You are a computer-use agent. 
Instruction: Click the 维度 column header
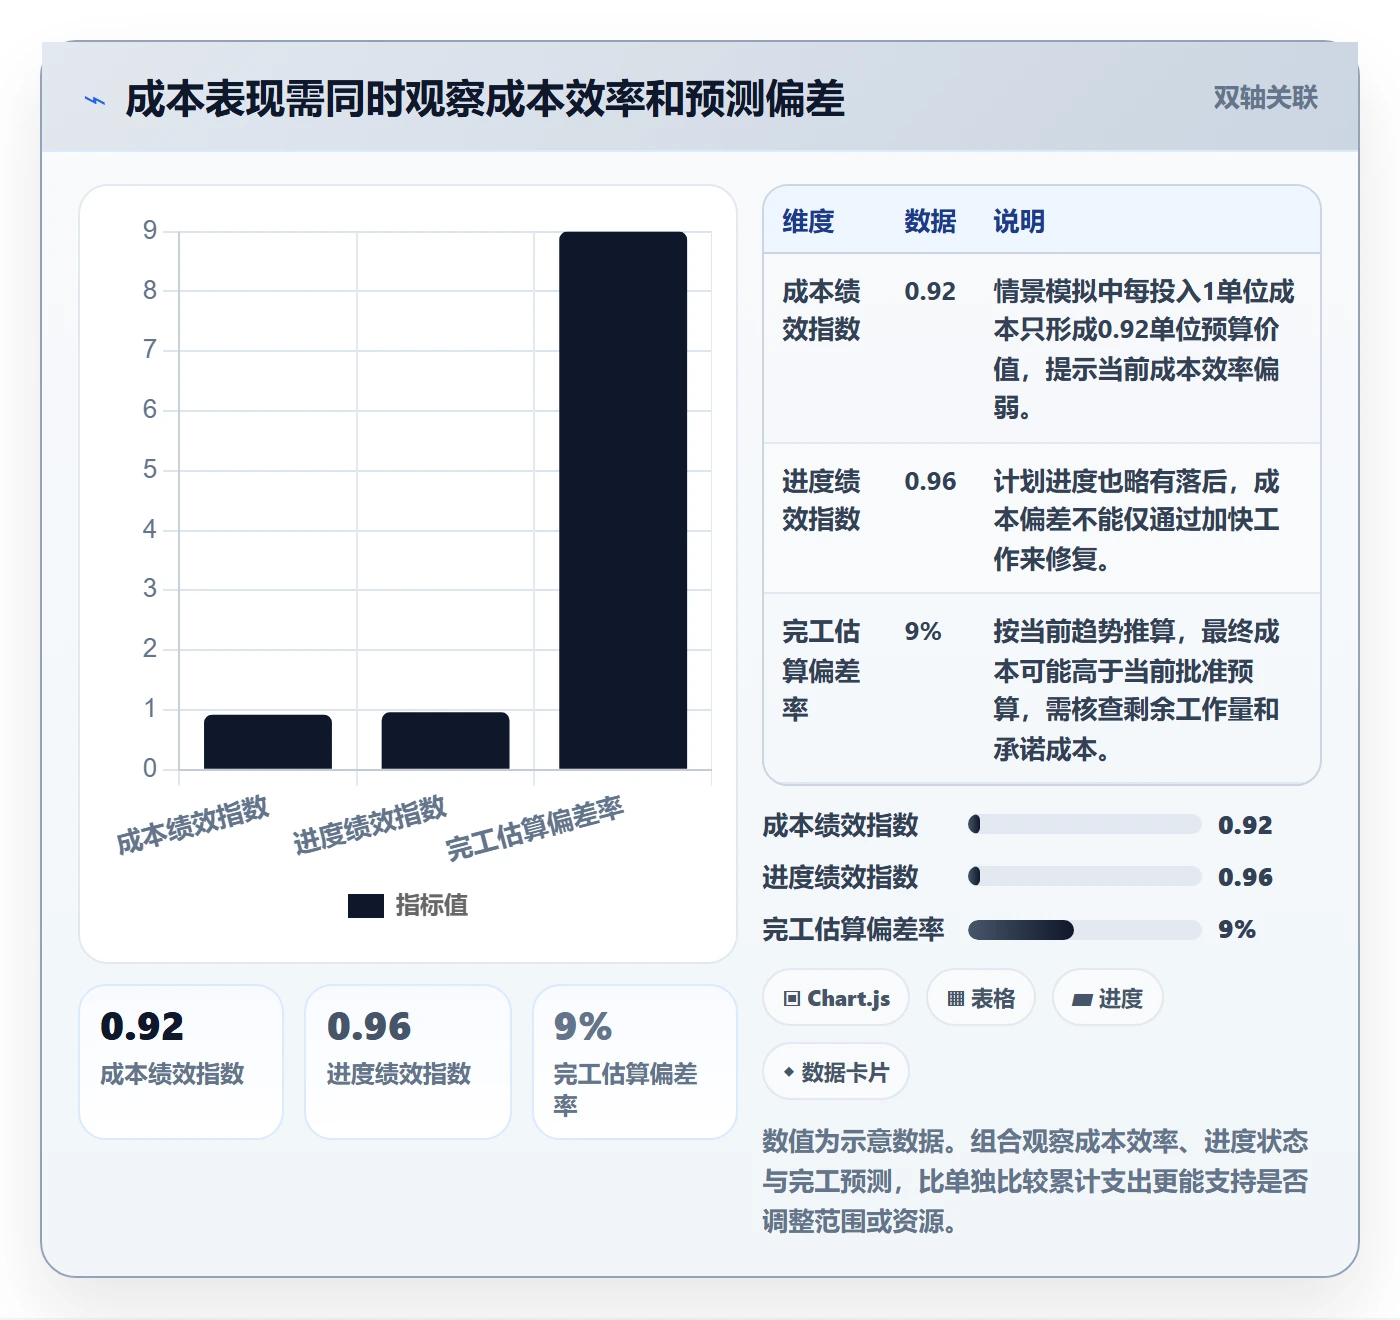808,221
